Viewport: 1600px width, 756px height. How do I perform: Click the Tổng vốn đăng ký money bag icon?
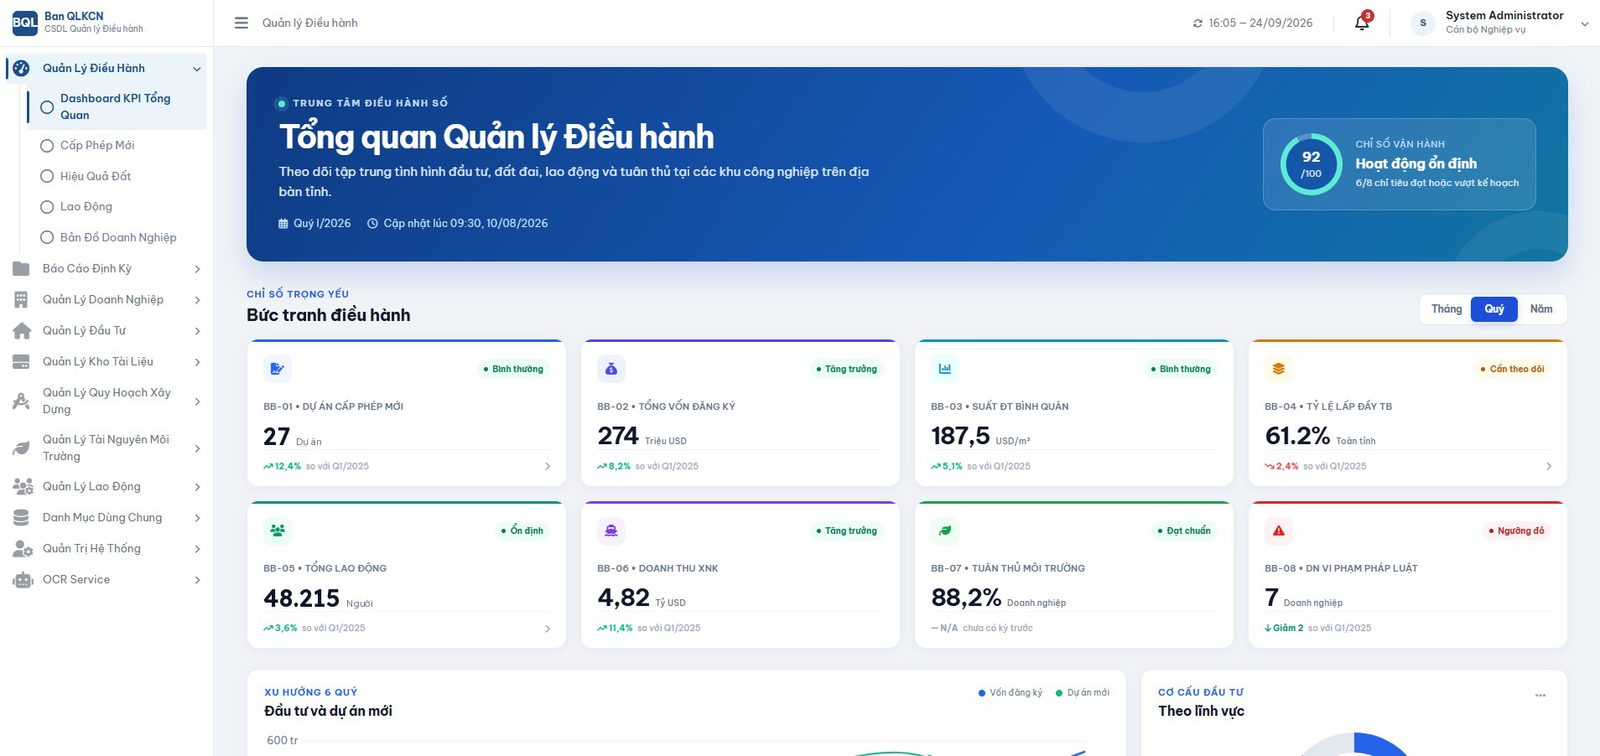point(611,368)
